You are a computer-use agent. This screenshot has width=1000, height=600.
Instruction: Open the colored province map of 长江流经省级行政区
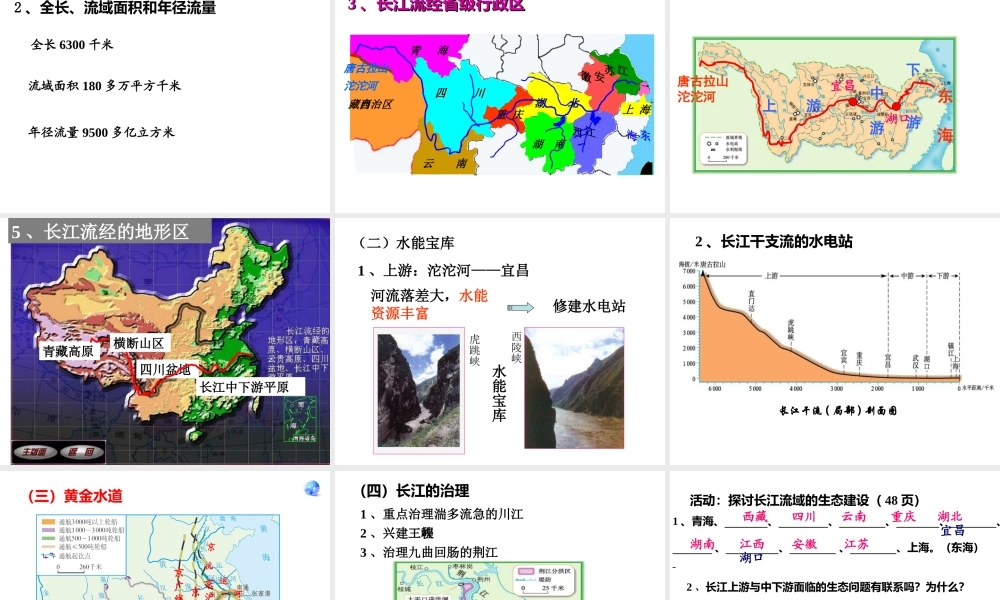[502, 105]
